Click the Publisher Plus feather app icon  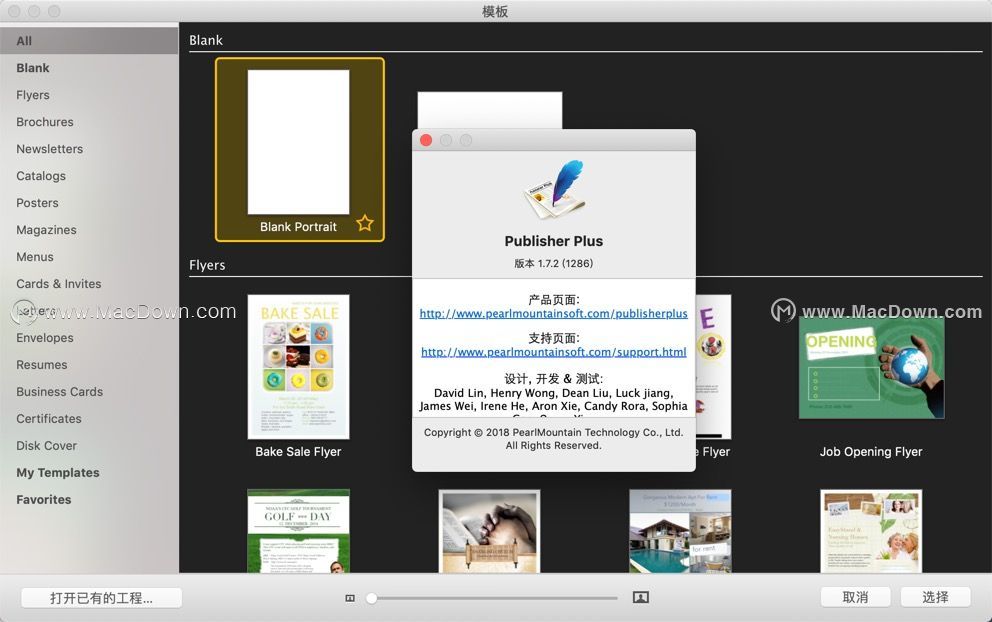(554, 190)
